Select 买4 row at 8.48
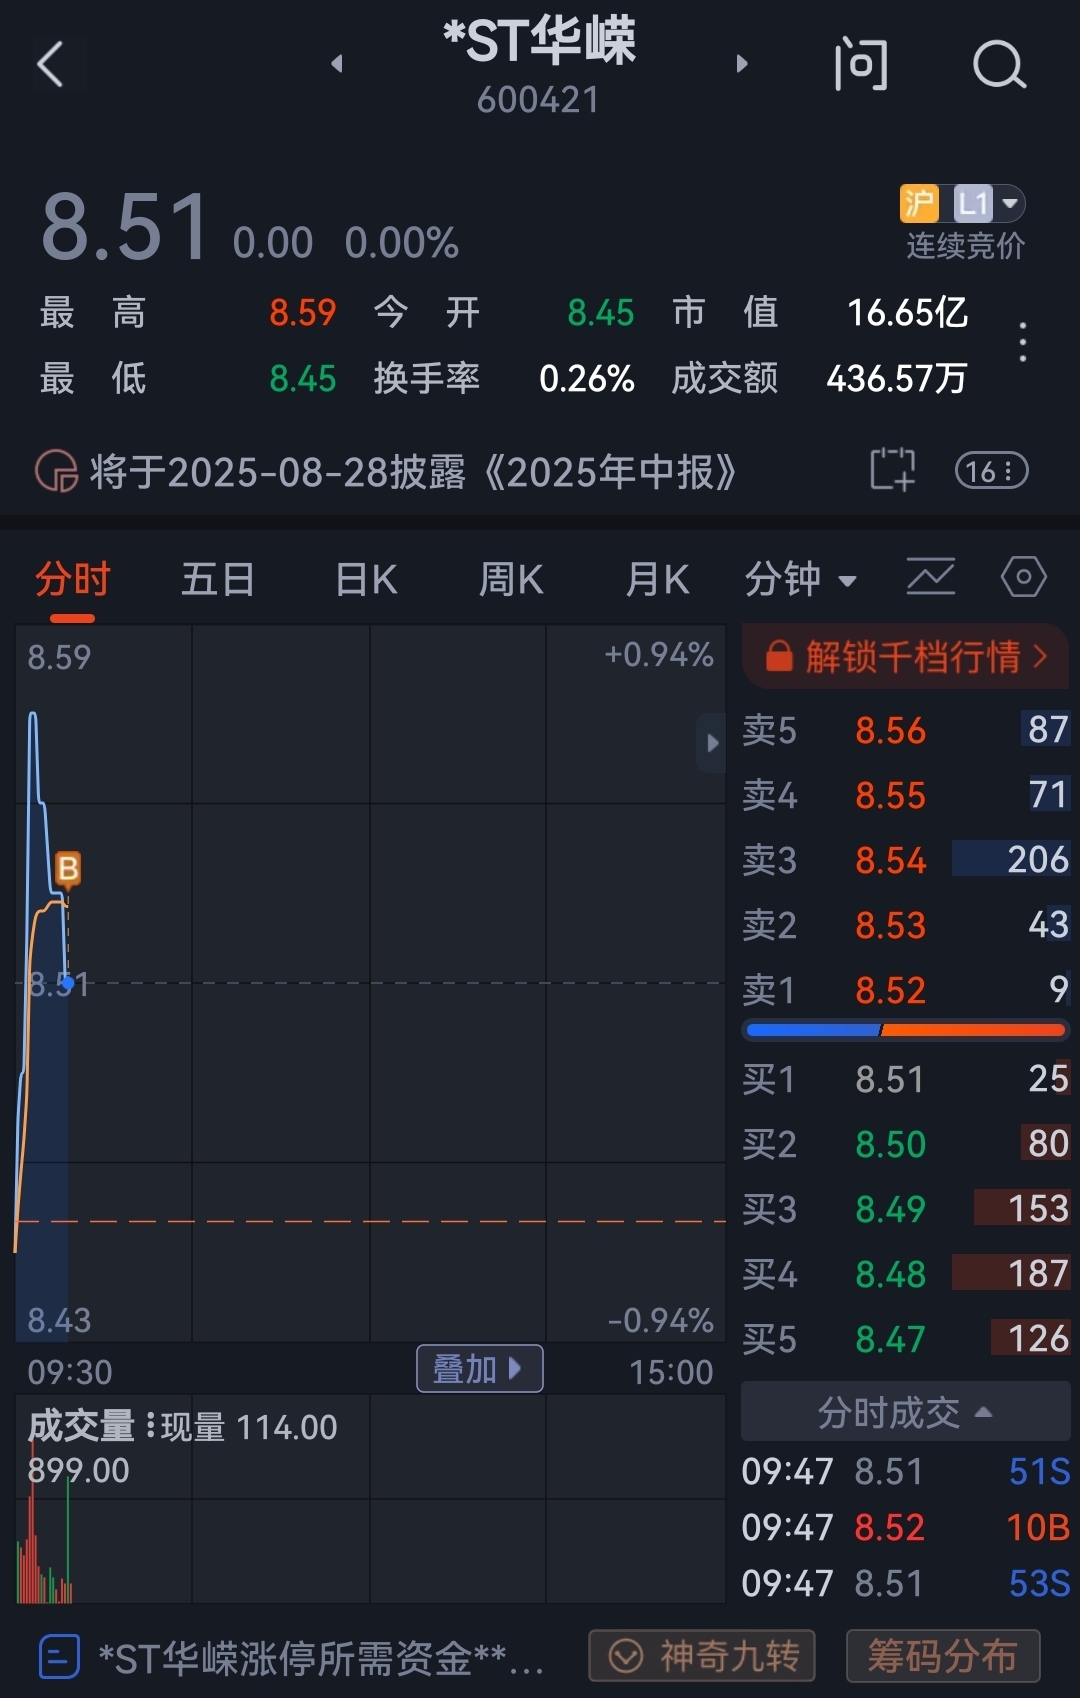Screen dimensions: 1080x1698 coord(905,1274)
